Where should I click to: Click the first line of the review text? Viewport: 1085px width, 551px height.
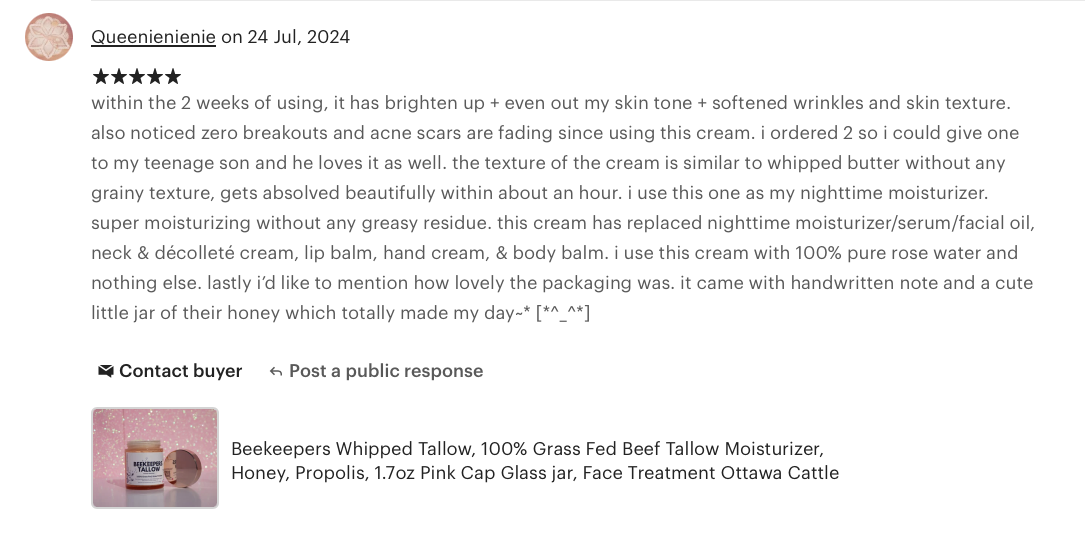pyautogui.click(x=551, y=103)
